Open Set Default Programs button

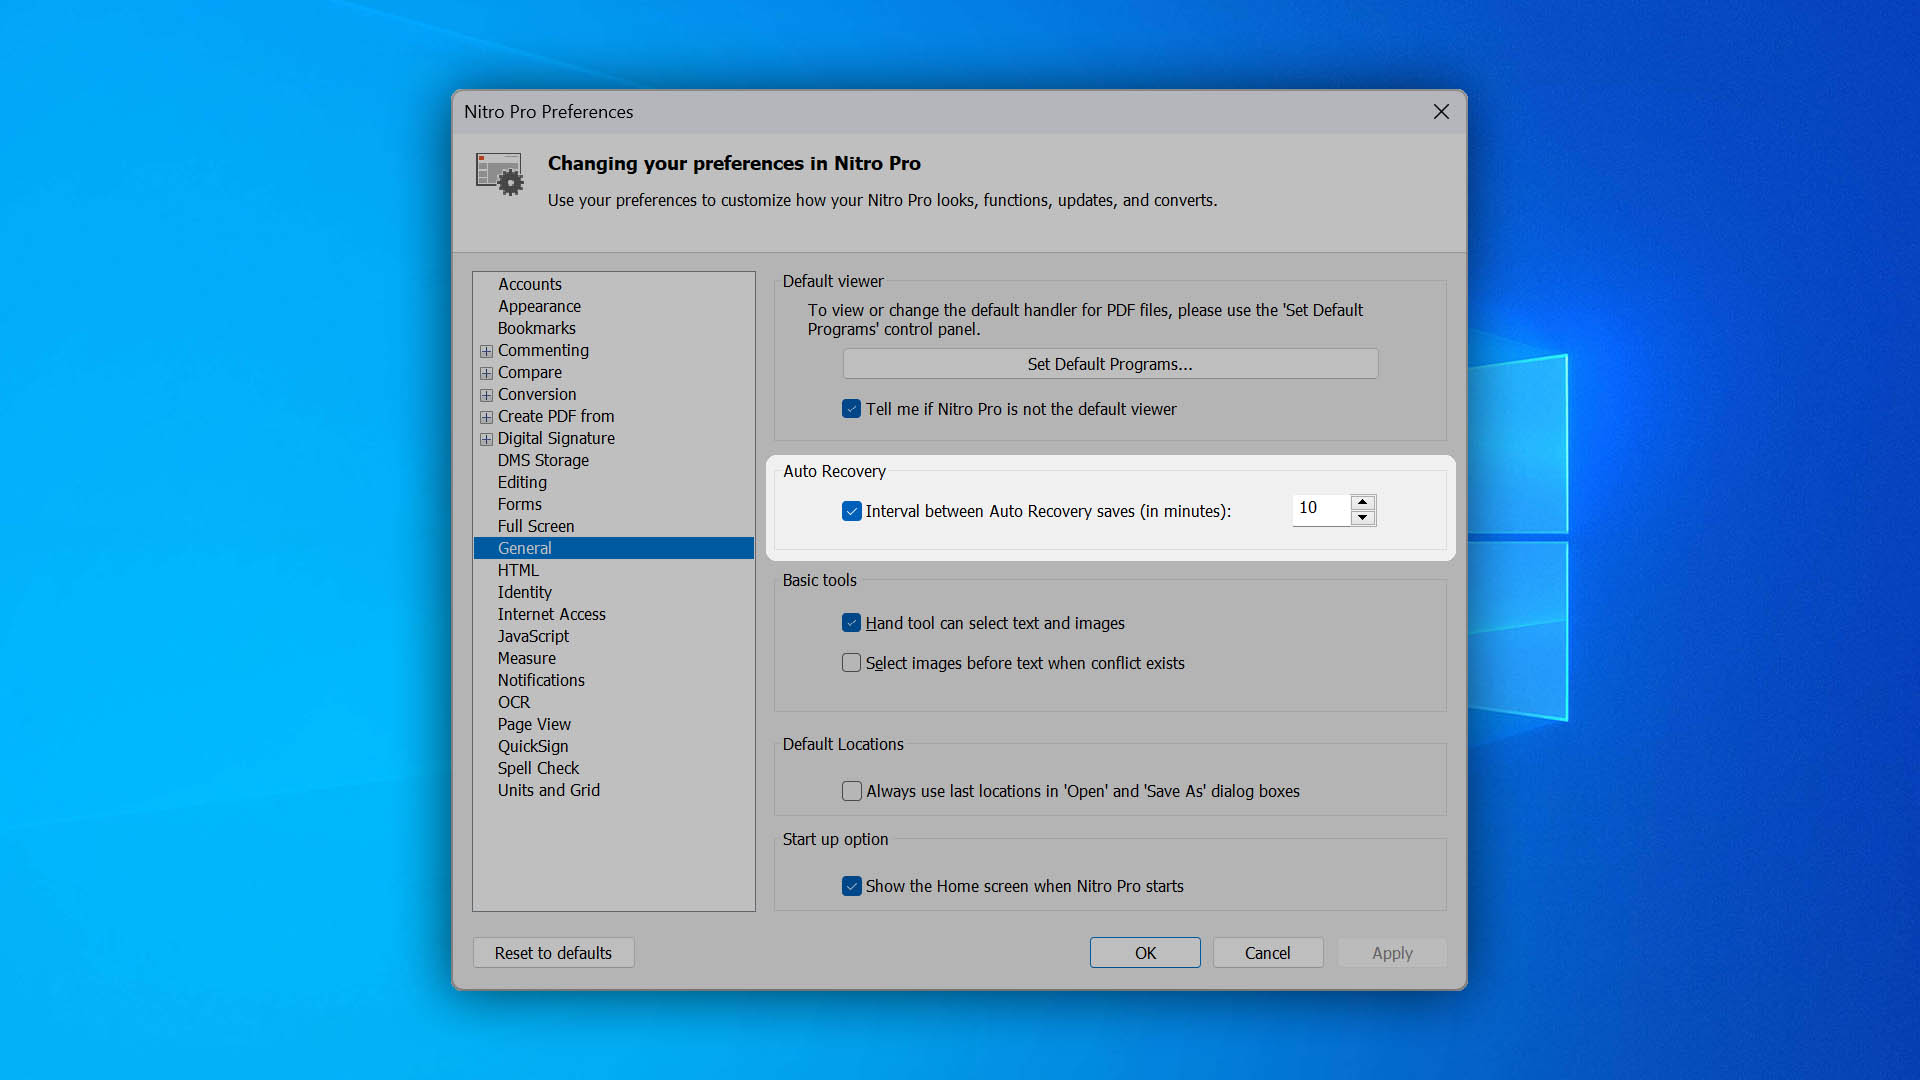tap(1110, 364)
